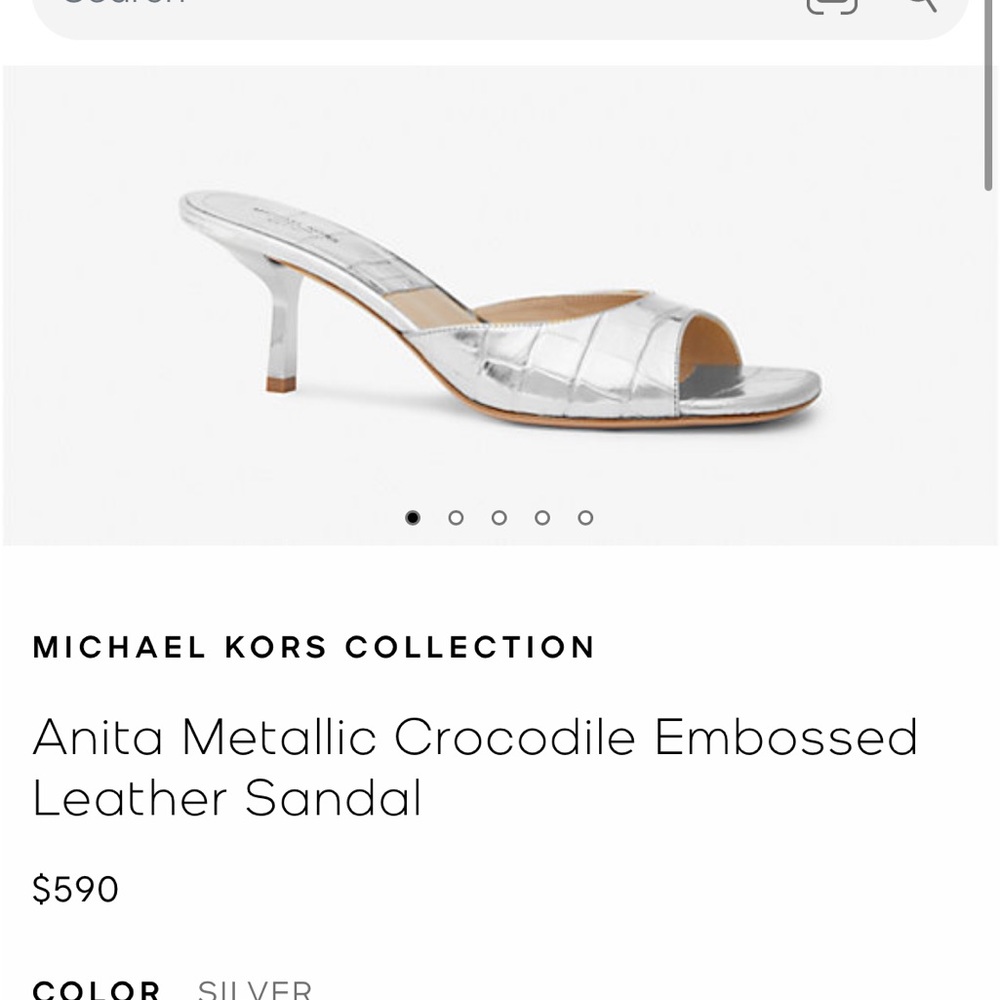Screen dimensions: 1000x1000
Task: View product details by tapping Leather Sandal text
Action: point(226,798)
